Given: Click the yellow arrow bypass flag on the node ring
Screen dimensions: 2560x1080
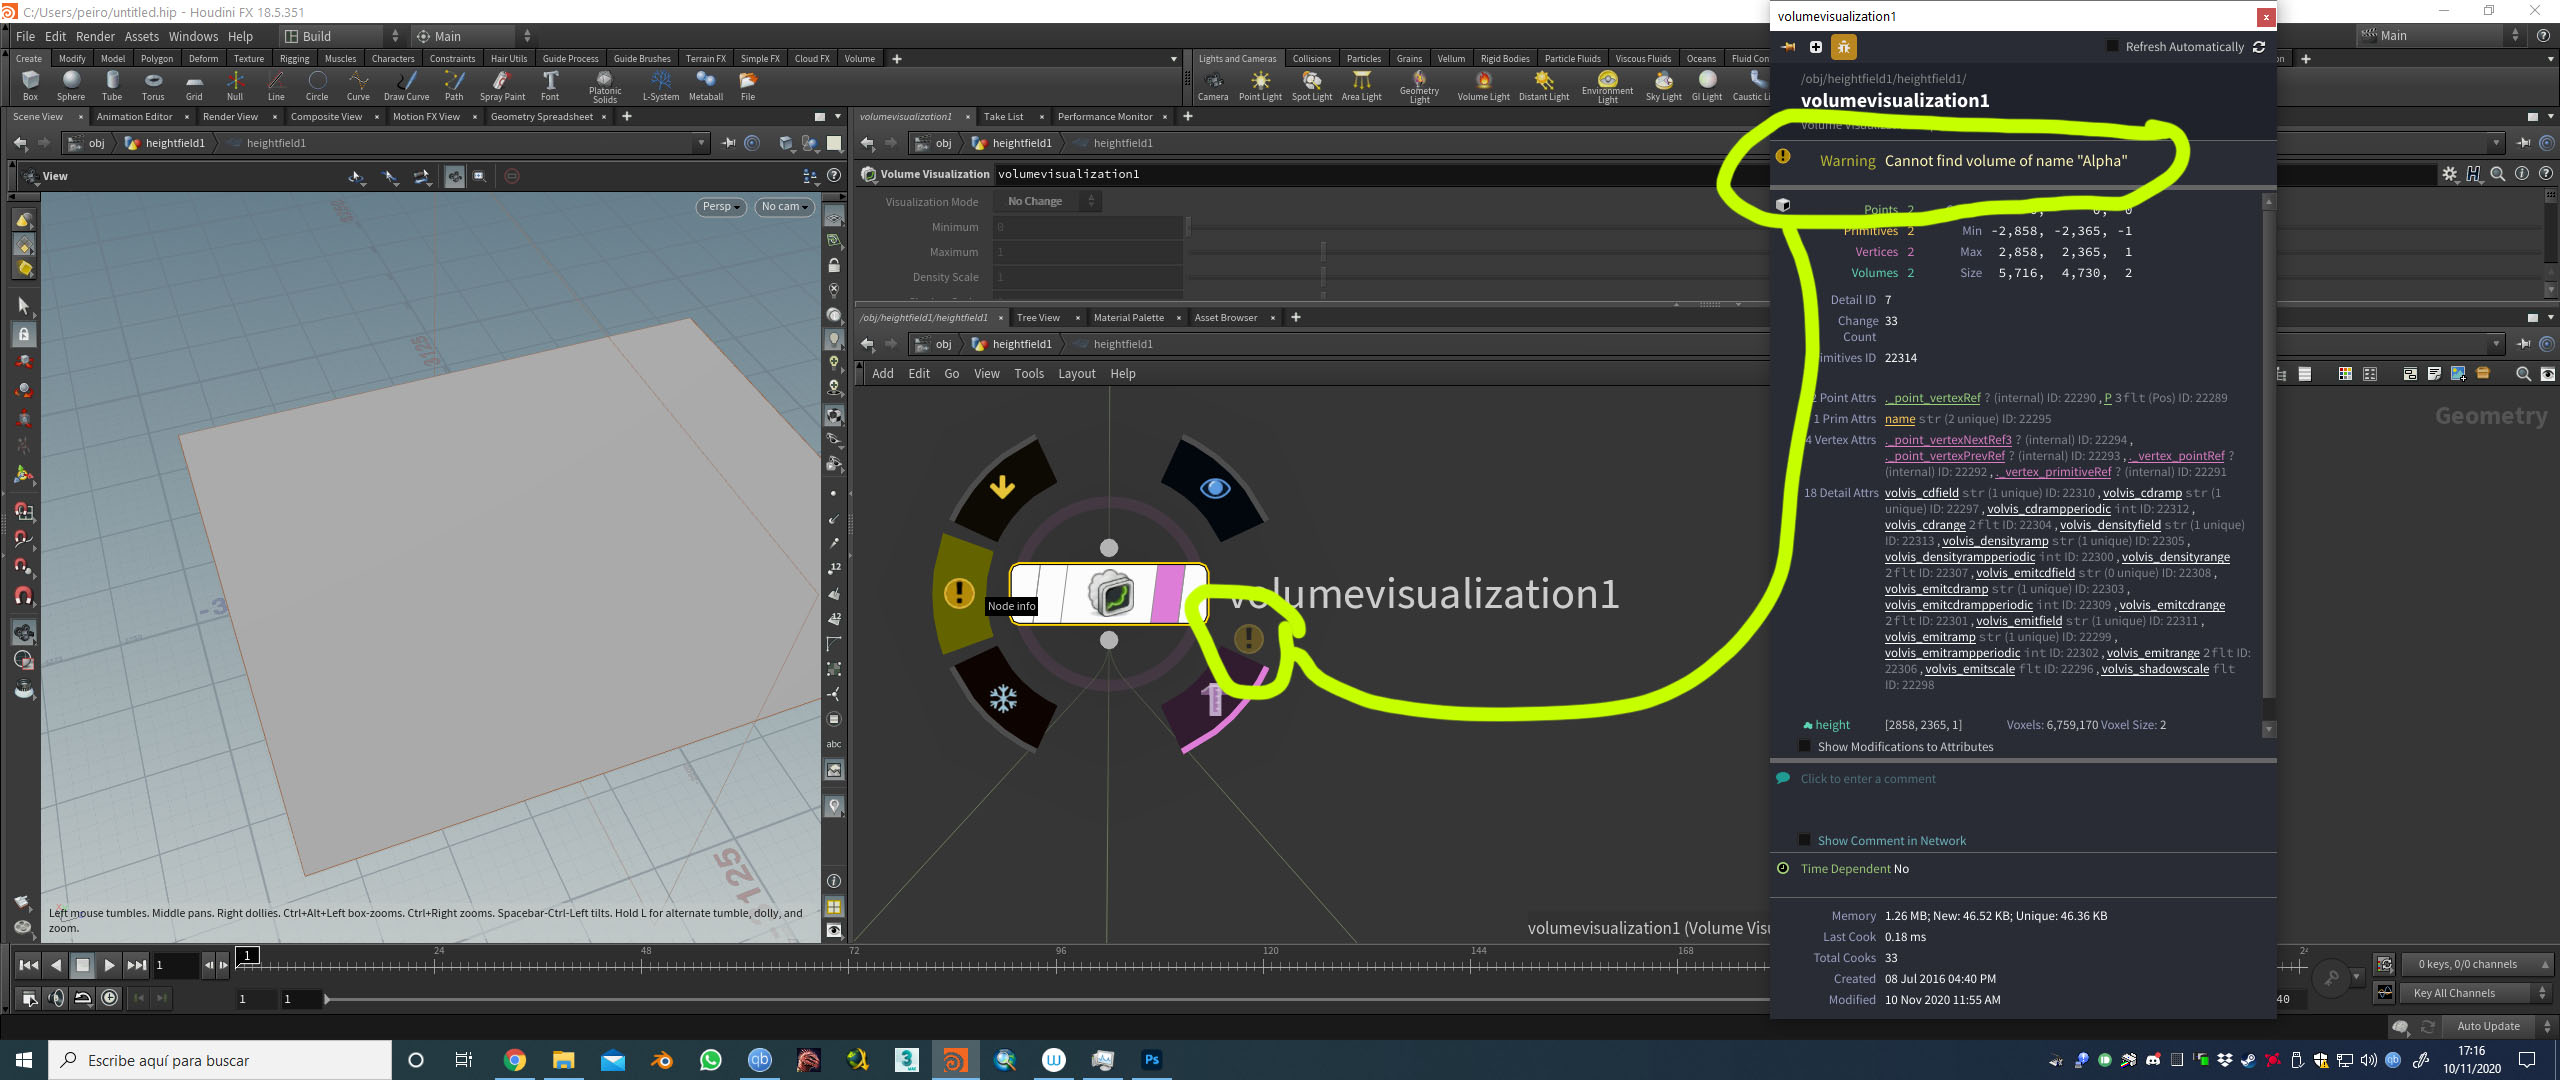Looking at the screenshot, I should tap(1002, 487).
